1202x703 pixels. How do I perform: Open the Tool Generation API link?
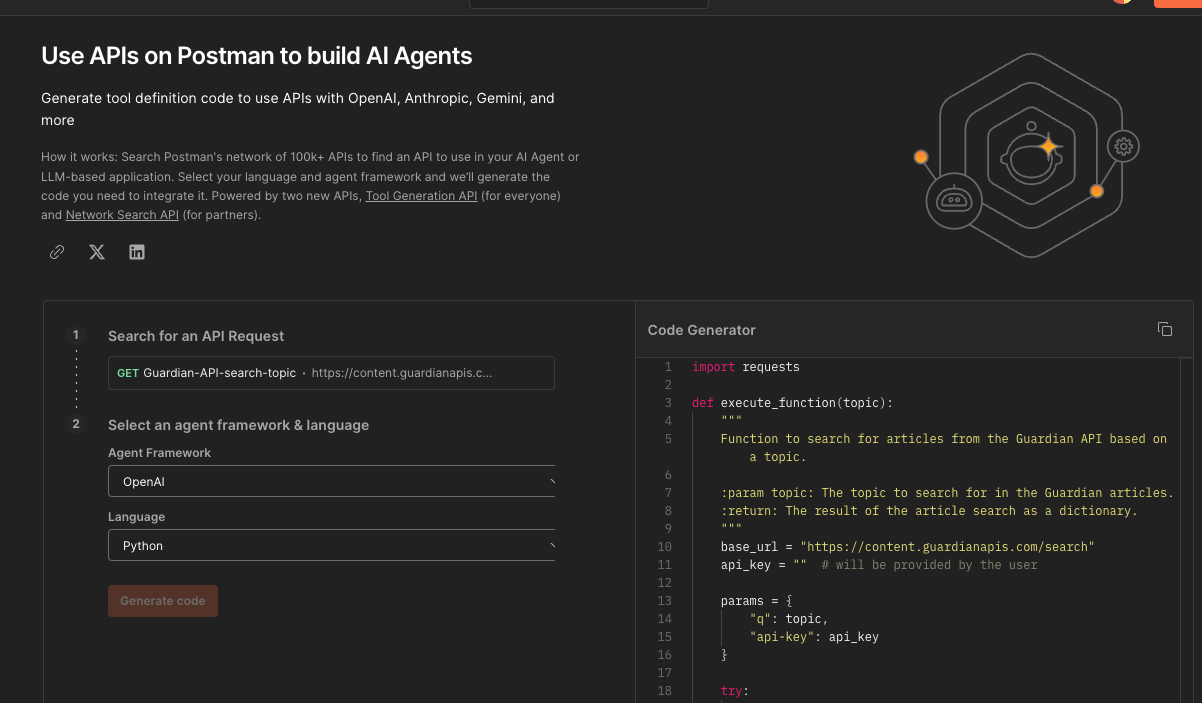click(x=421, y=196)
